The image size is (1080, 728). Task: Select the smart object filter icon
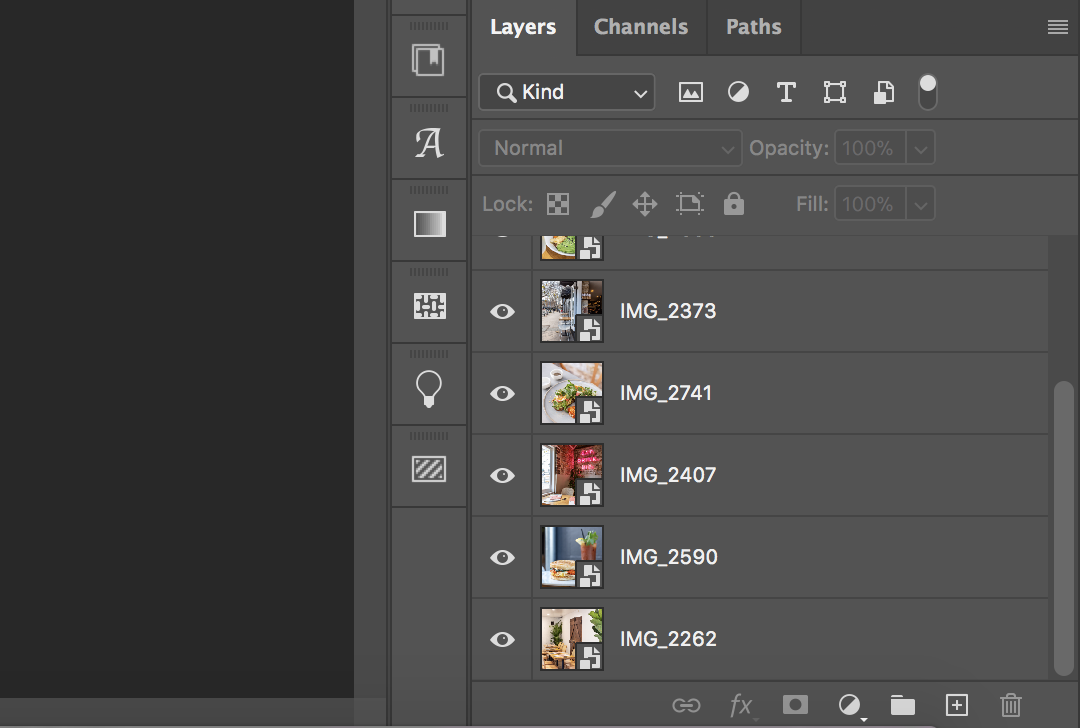click(884, 91)
